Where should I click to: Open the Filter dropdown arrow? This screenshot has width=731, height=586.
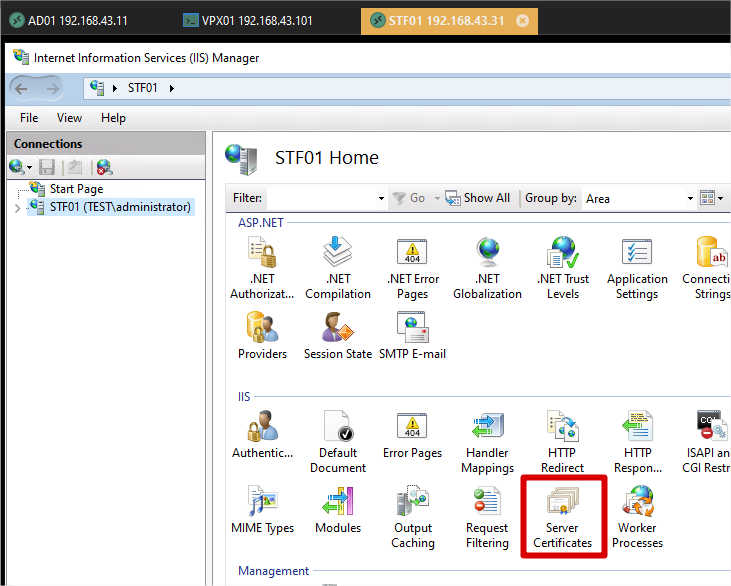point(381,198)
